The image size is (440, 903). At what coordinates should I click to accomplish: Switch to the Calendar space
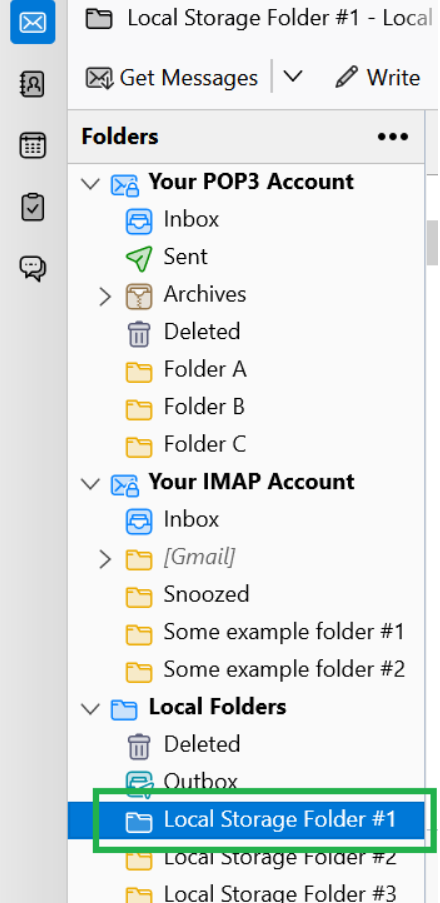tap(33, 145)
